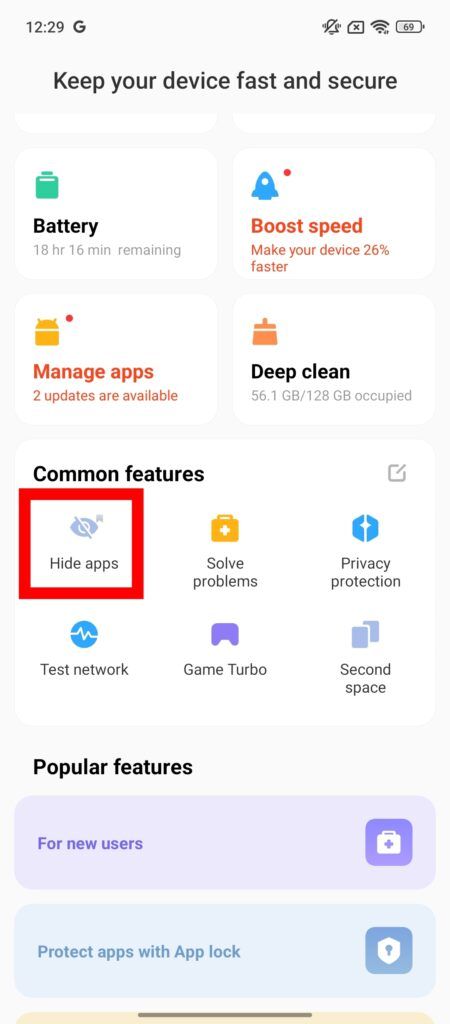
Task: Tap the Solve problems medical kit icon
Action: coord(225,528)
